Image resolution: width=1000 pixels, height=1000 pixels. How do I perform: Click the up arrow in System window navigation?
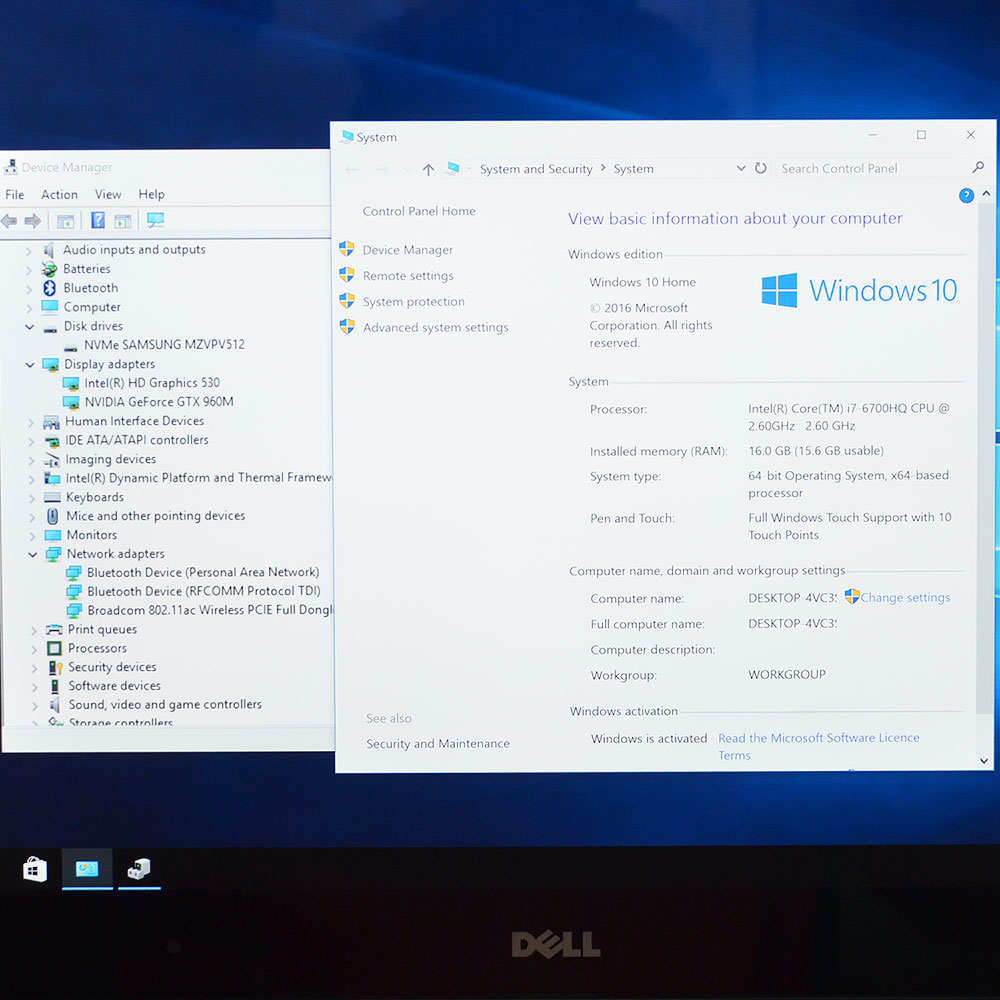pos(428,170)
